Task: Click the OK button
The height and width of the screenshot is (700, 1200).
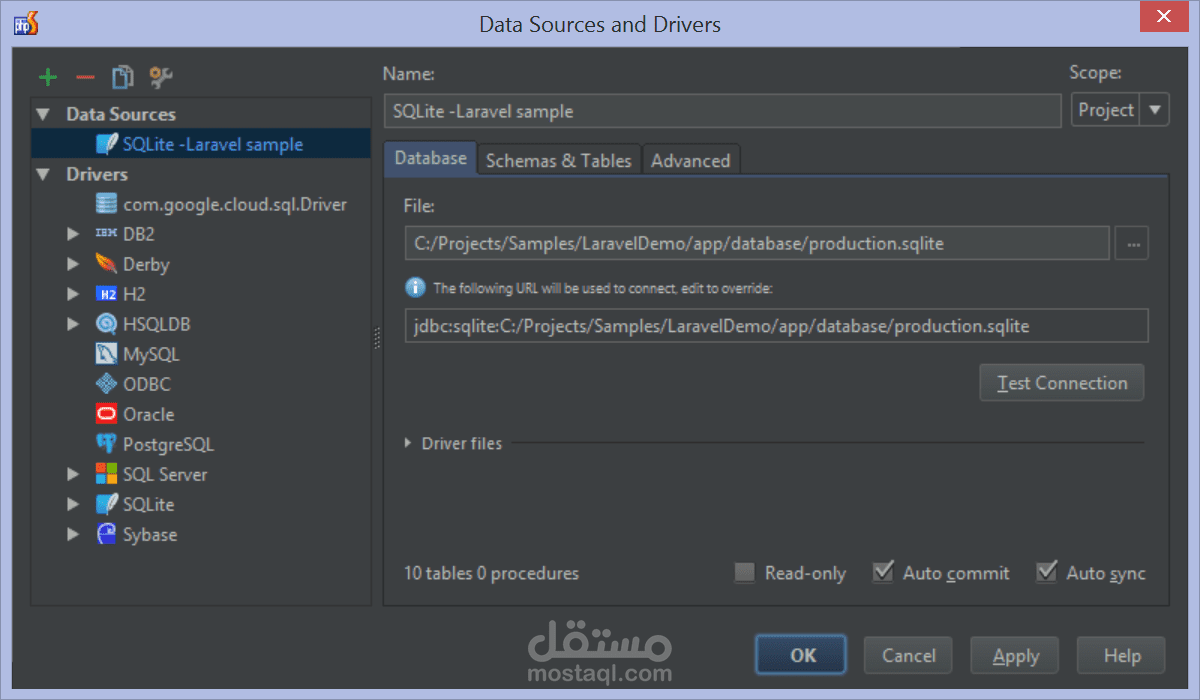Action: point(801,656)
